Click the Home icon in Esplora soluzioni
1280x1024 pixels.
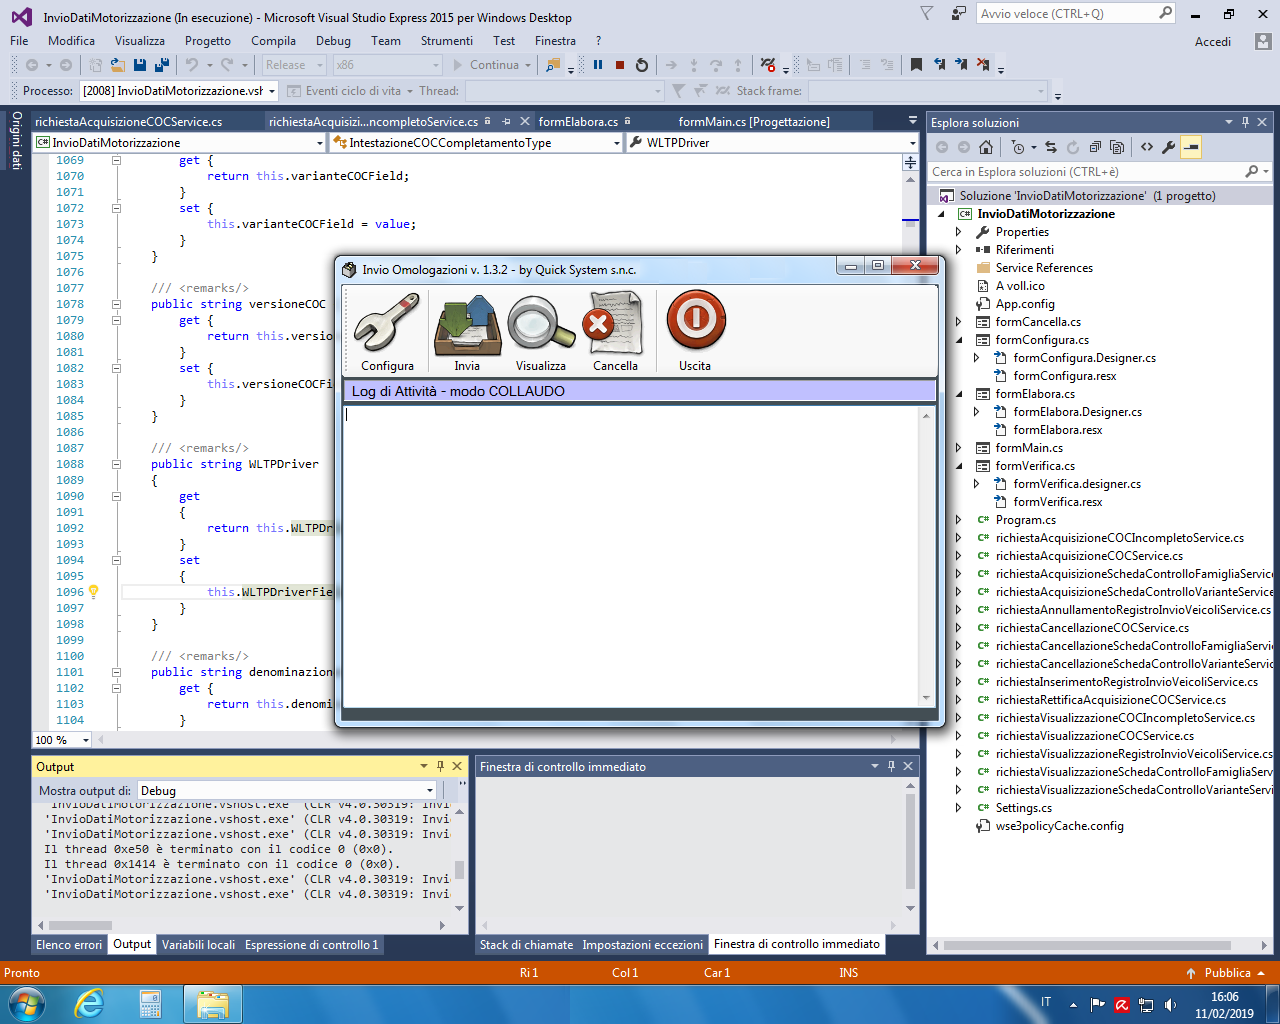pos(986,147)
